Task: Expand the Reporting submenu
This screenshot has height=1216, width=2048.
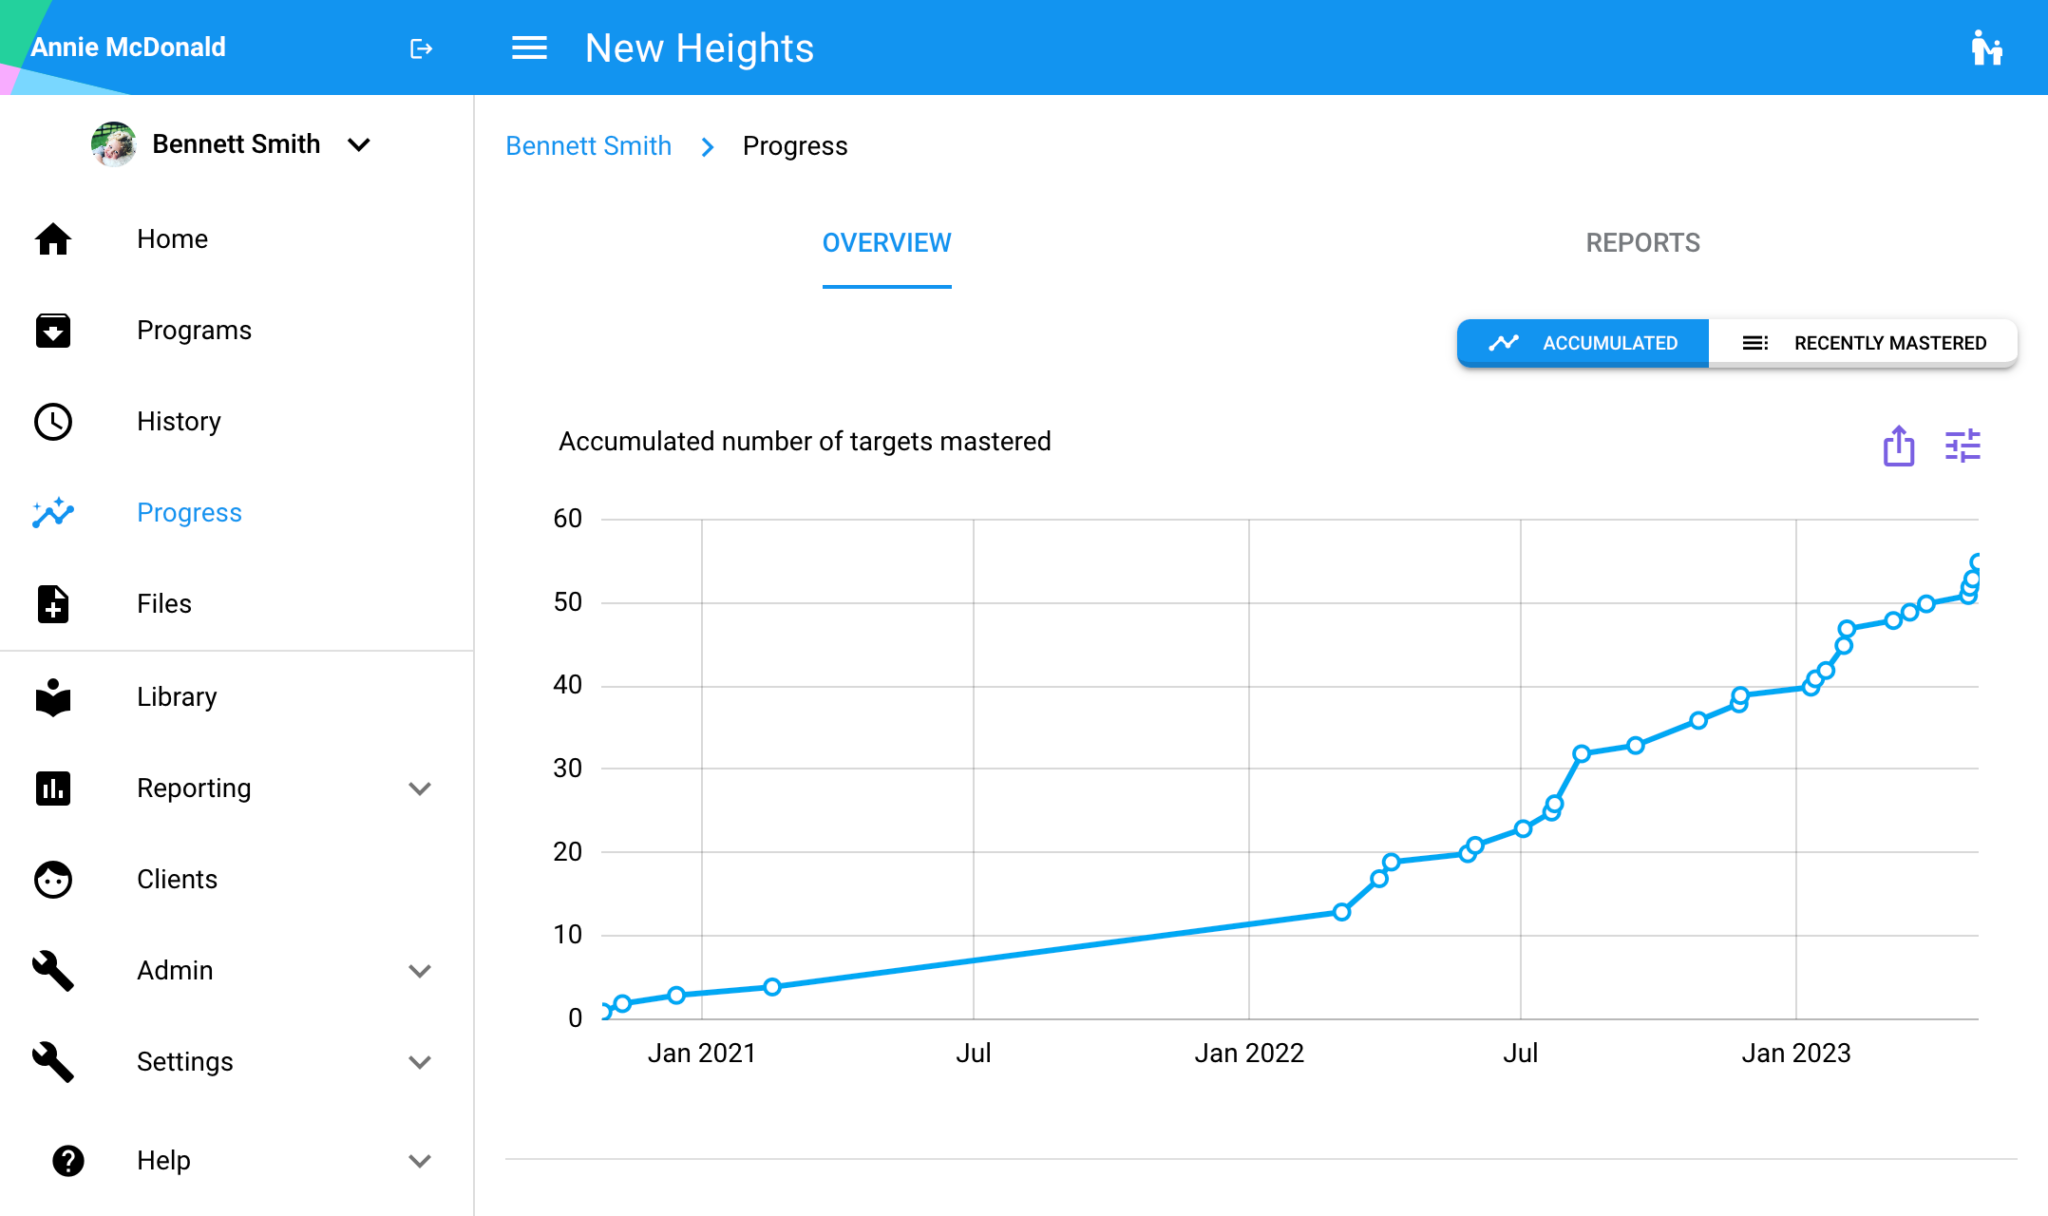Action: point(420,788)
